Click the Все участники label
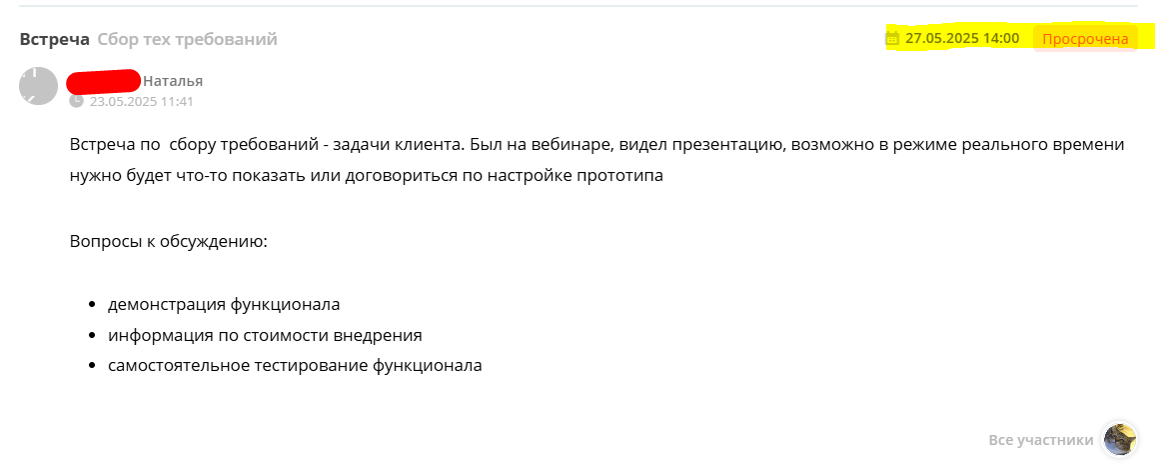Screen dimensions: 1161x474 pyautogui.click(x=1040, y=440)
